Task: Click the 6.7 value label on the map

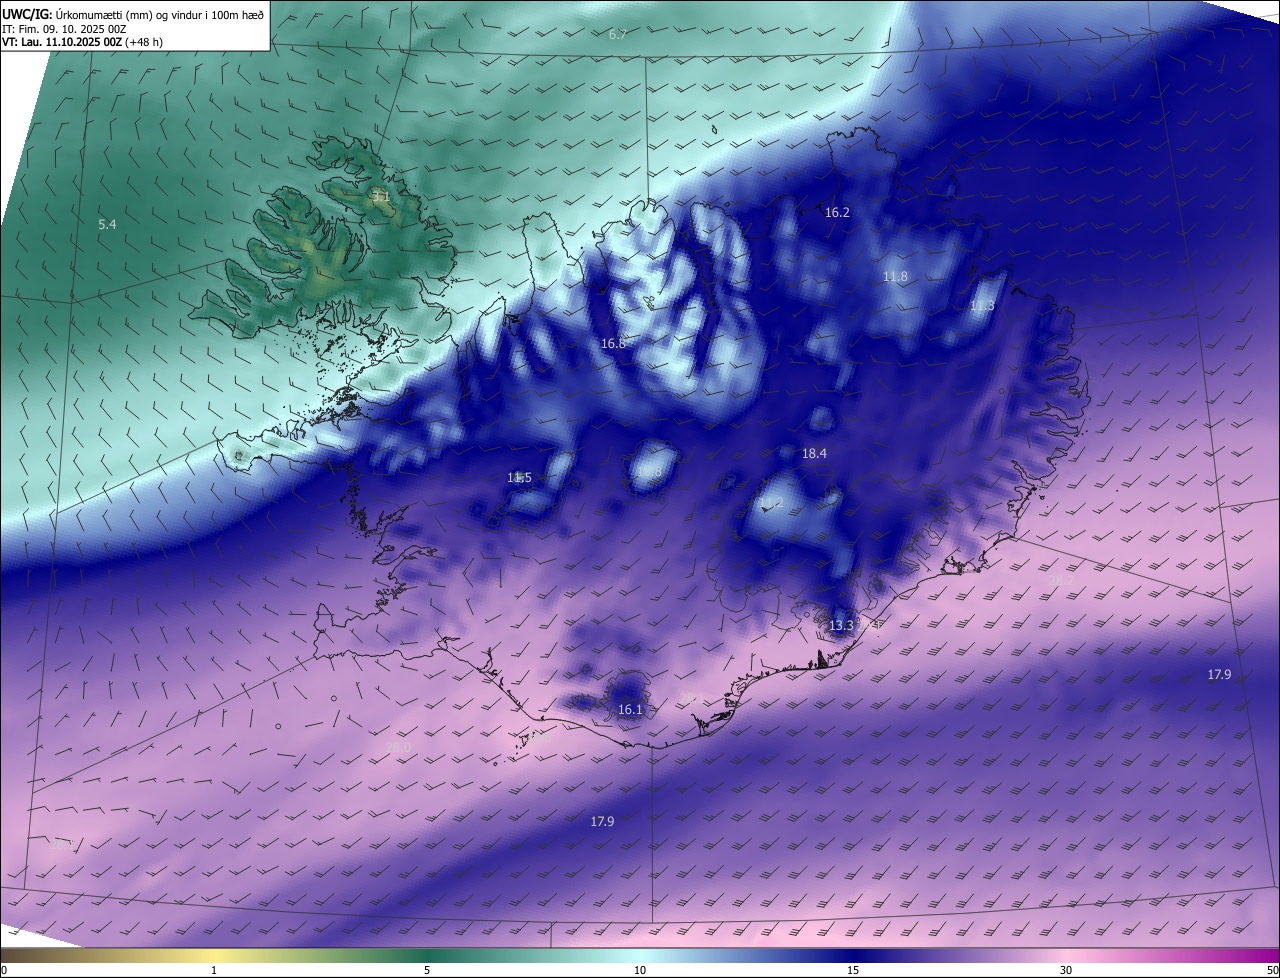Action: pyautogui.click(x=618, y=35)
